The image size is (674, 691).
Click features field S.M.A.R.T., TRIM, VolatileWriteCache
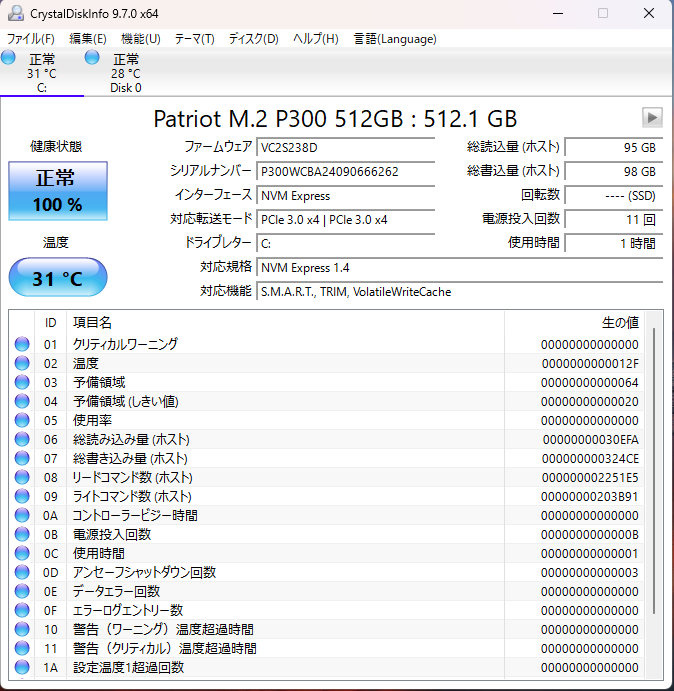click(x=460, y=292)
